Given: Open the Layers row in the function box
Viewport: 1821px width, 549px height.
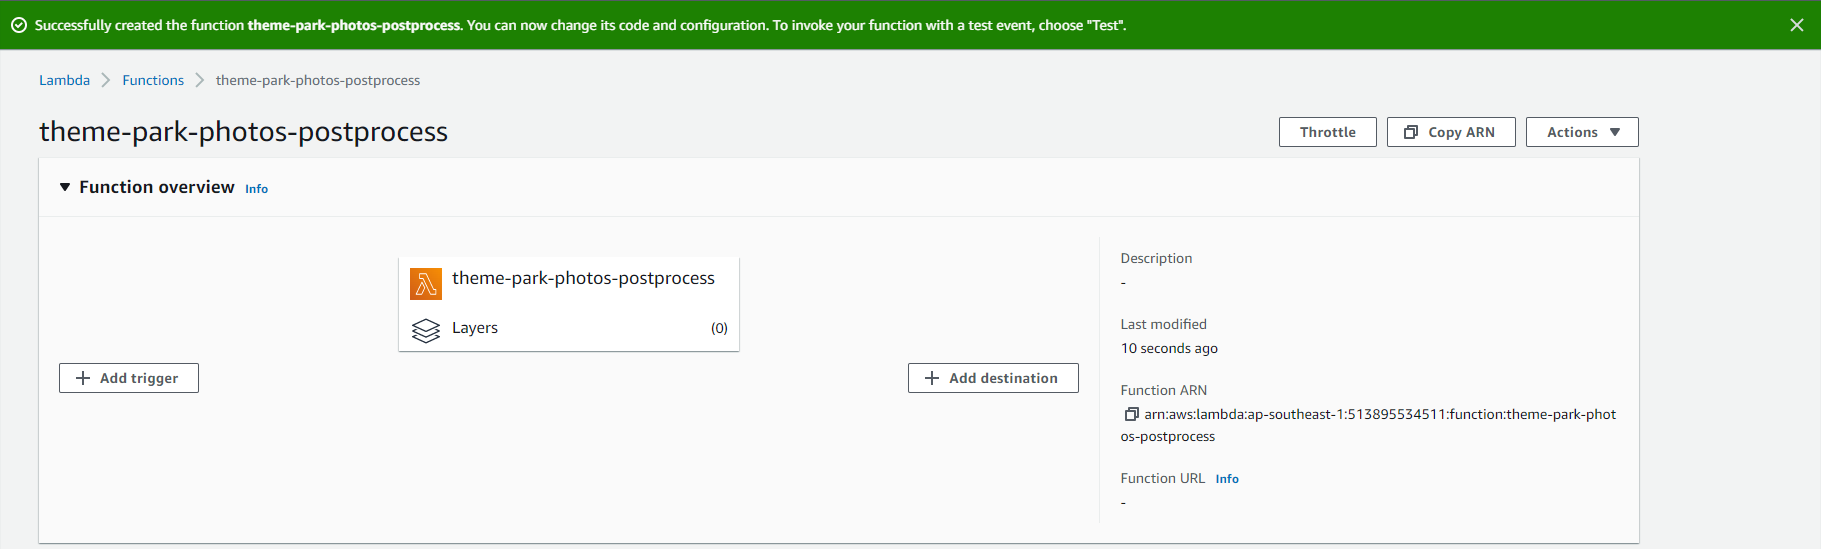Looking at the screenshot, I should click(x=569, y=328).
